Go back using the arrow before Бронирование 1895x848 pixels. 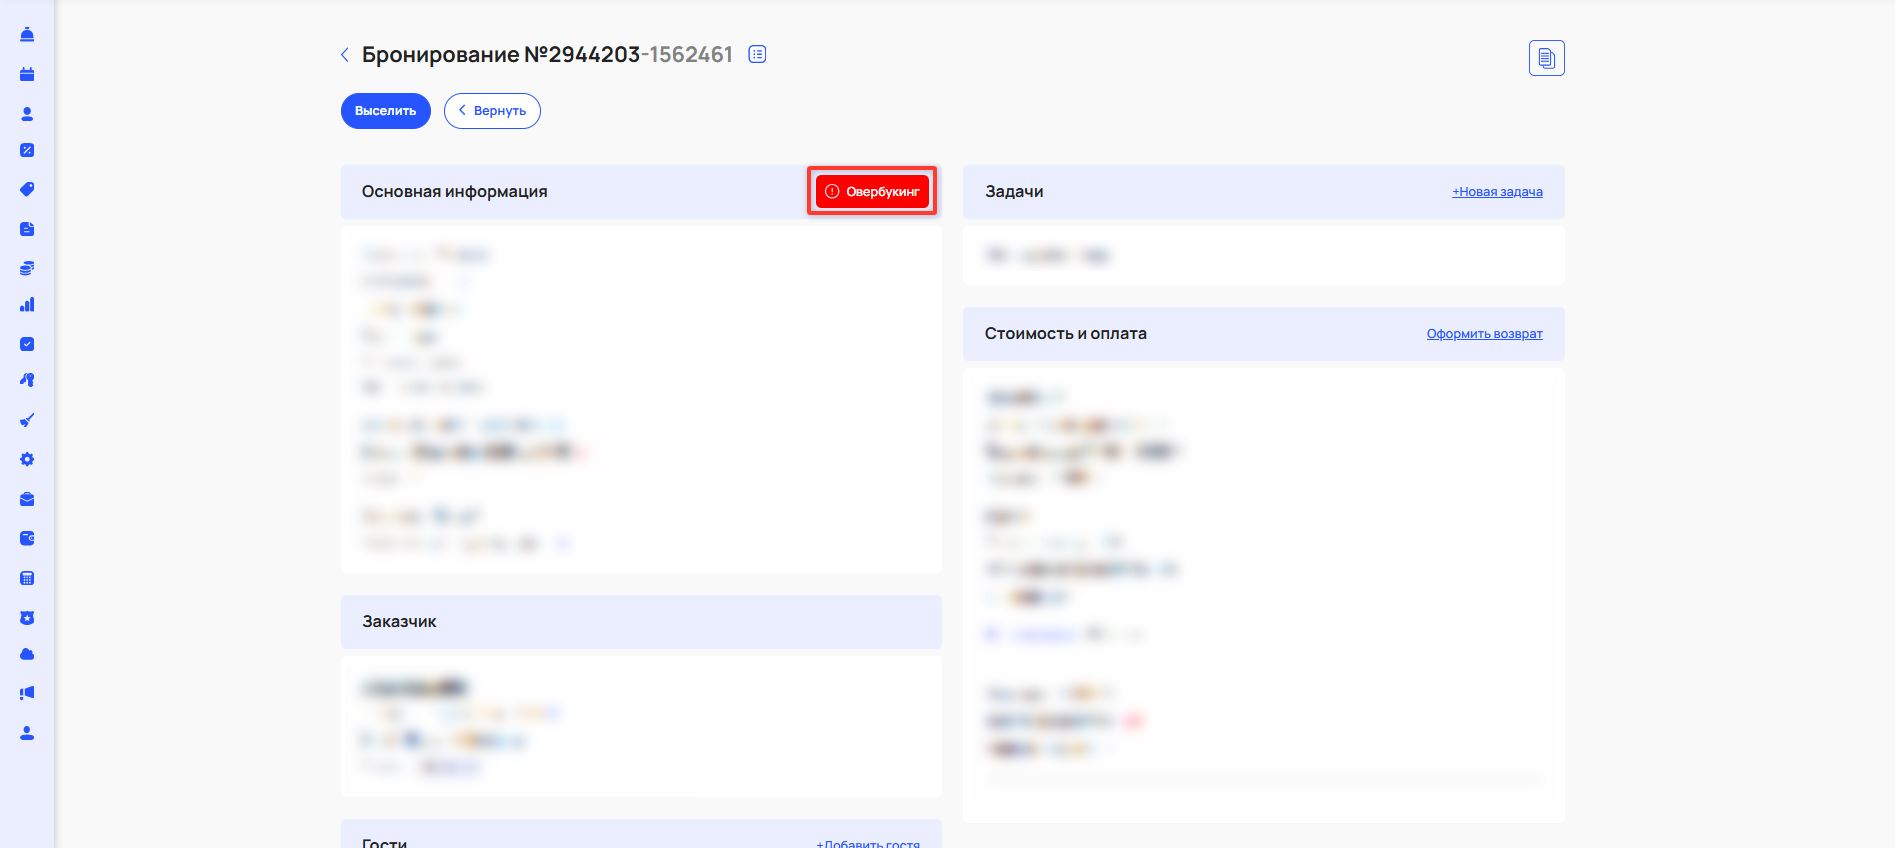345,55
